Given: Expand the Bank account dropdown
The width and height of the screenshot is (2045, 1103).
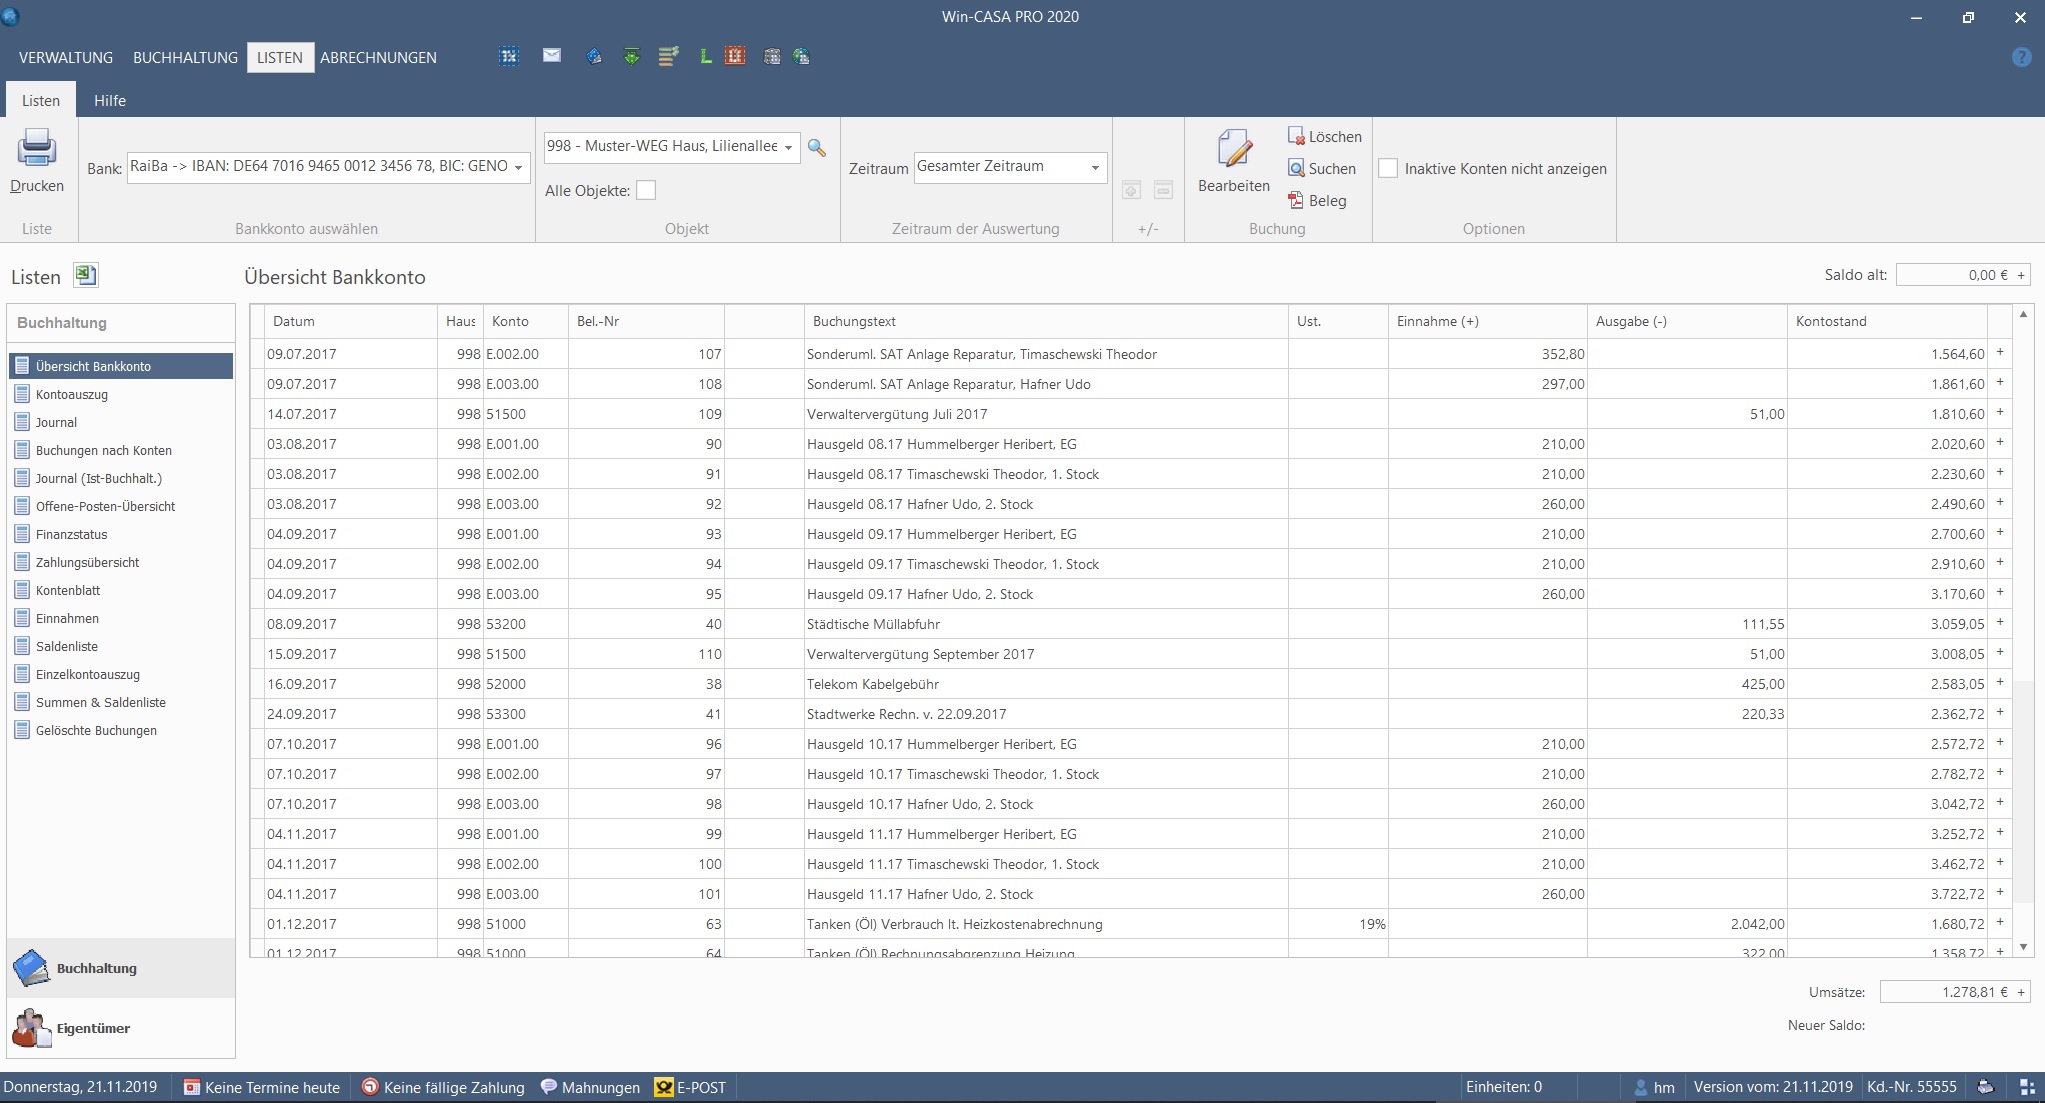Looking at the screenshot, I should coord(518,167).
